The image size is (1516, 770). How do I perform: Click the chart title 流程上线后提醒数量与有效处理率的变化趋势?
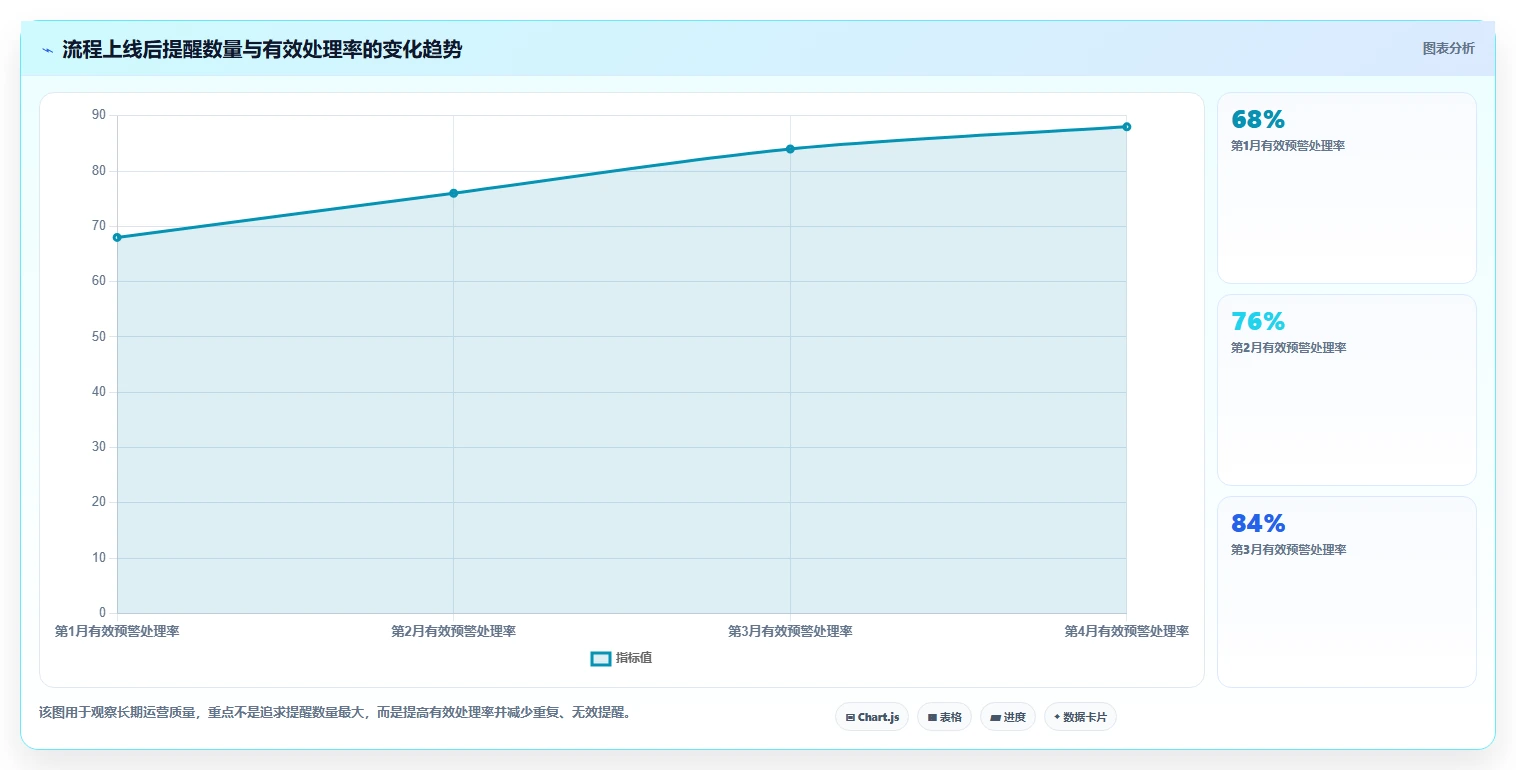coord(262,50)
